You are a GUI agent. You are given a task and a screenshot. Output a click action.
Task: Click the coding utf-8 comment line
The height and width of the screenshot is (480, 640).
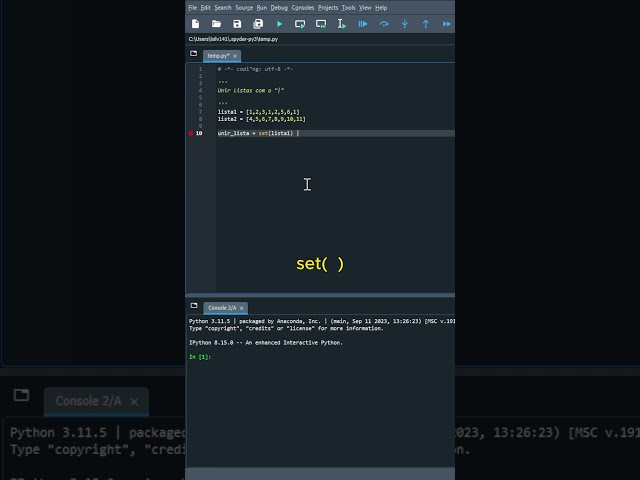coord(255,69)
